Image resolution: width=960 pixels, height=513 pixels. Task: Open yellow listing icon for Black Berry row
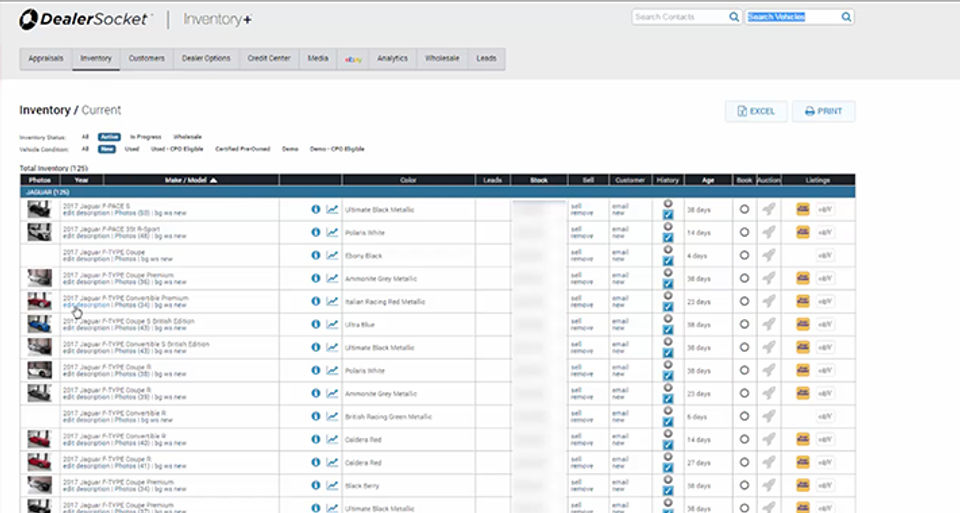point(803,485)
